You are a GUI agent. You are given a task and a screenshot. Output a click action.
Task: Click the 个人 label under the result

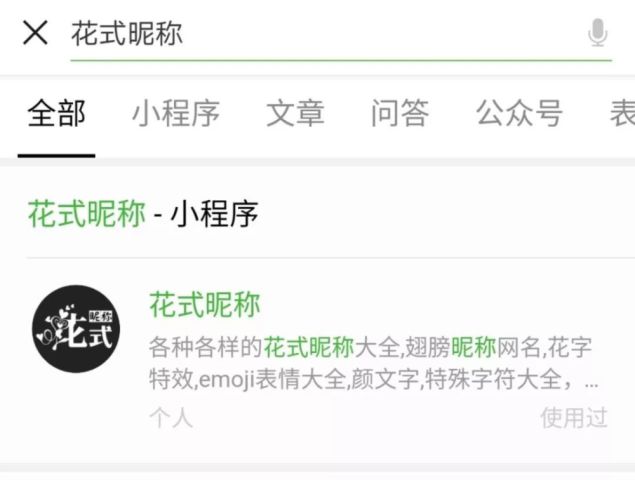coord(171,418)
